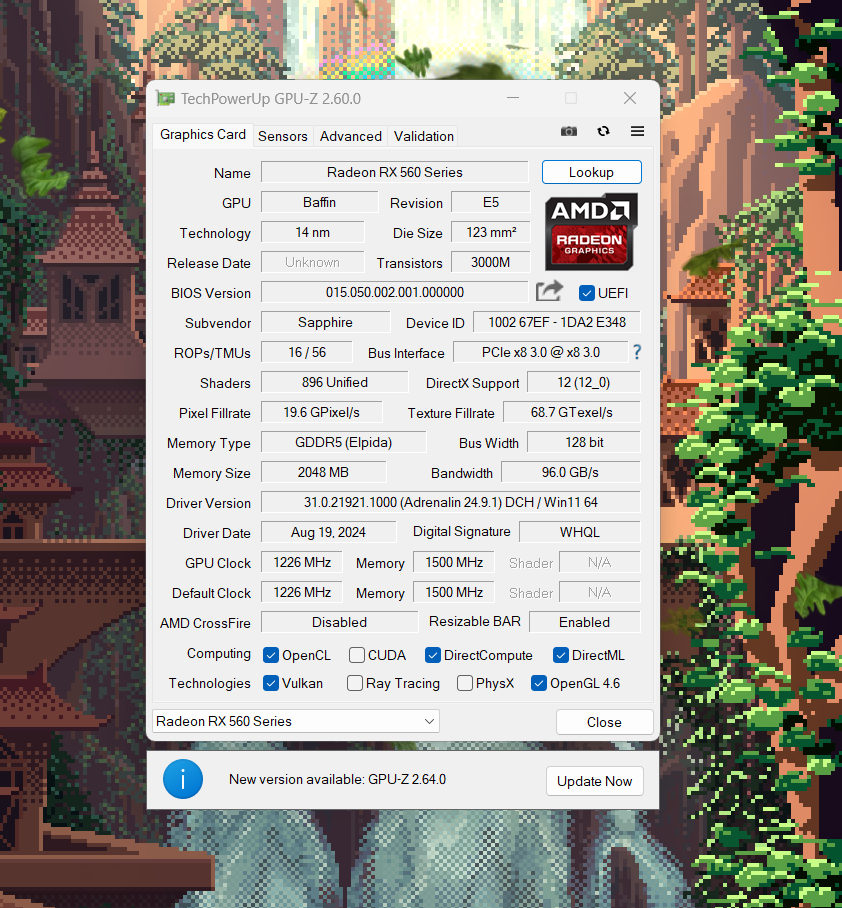Click the Update Now button

[594, 781]
